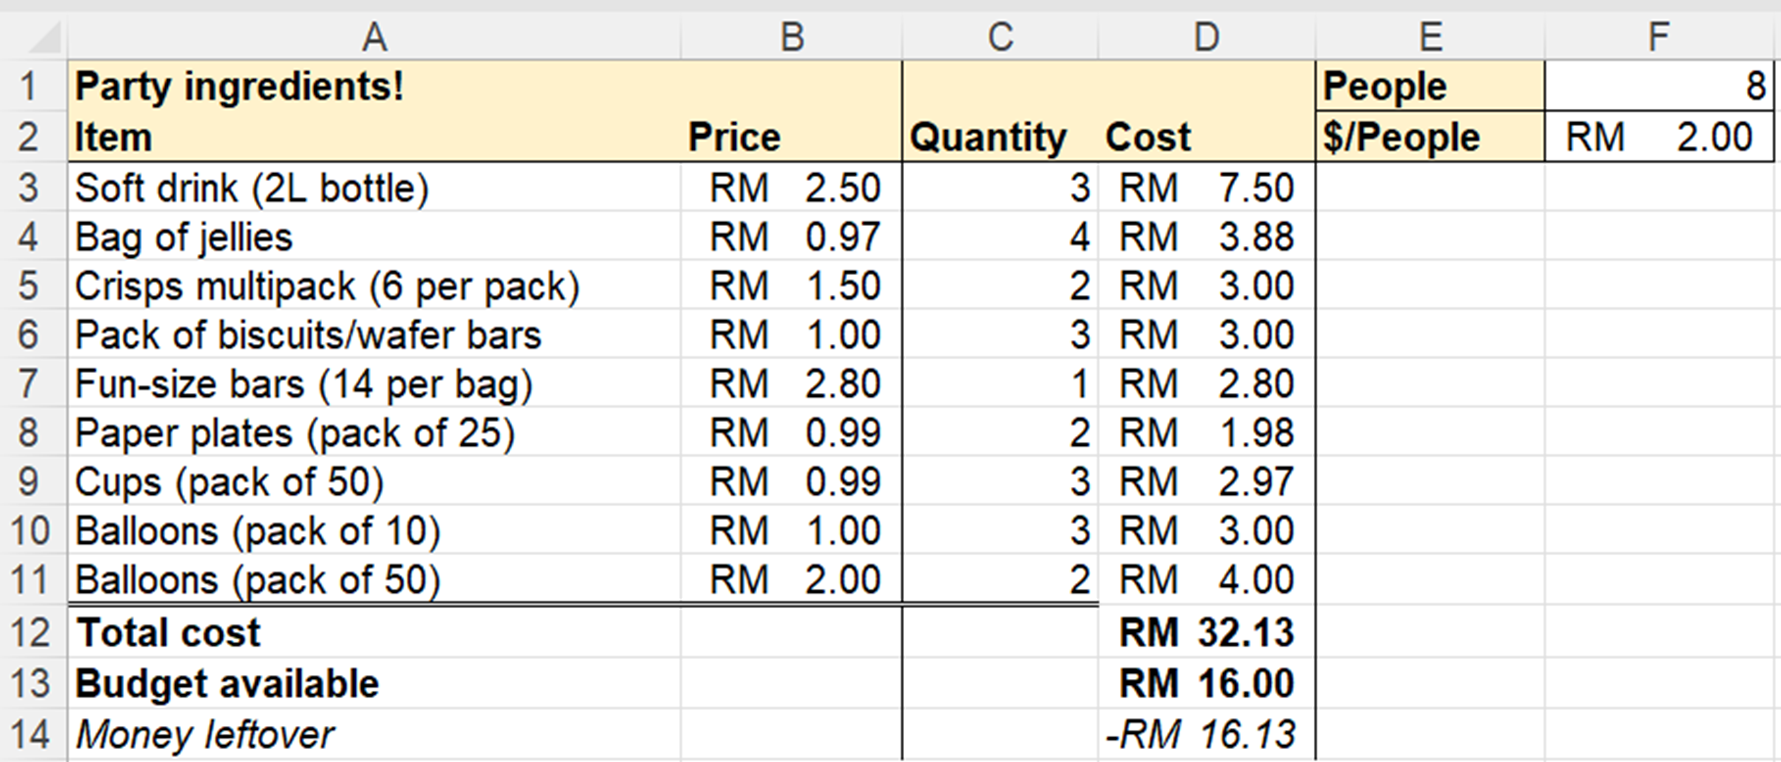Select column E header
The height and width of the screenshot is (762, 1781).
point(1430,37)
